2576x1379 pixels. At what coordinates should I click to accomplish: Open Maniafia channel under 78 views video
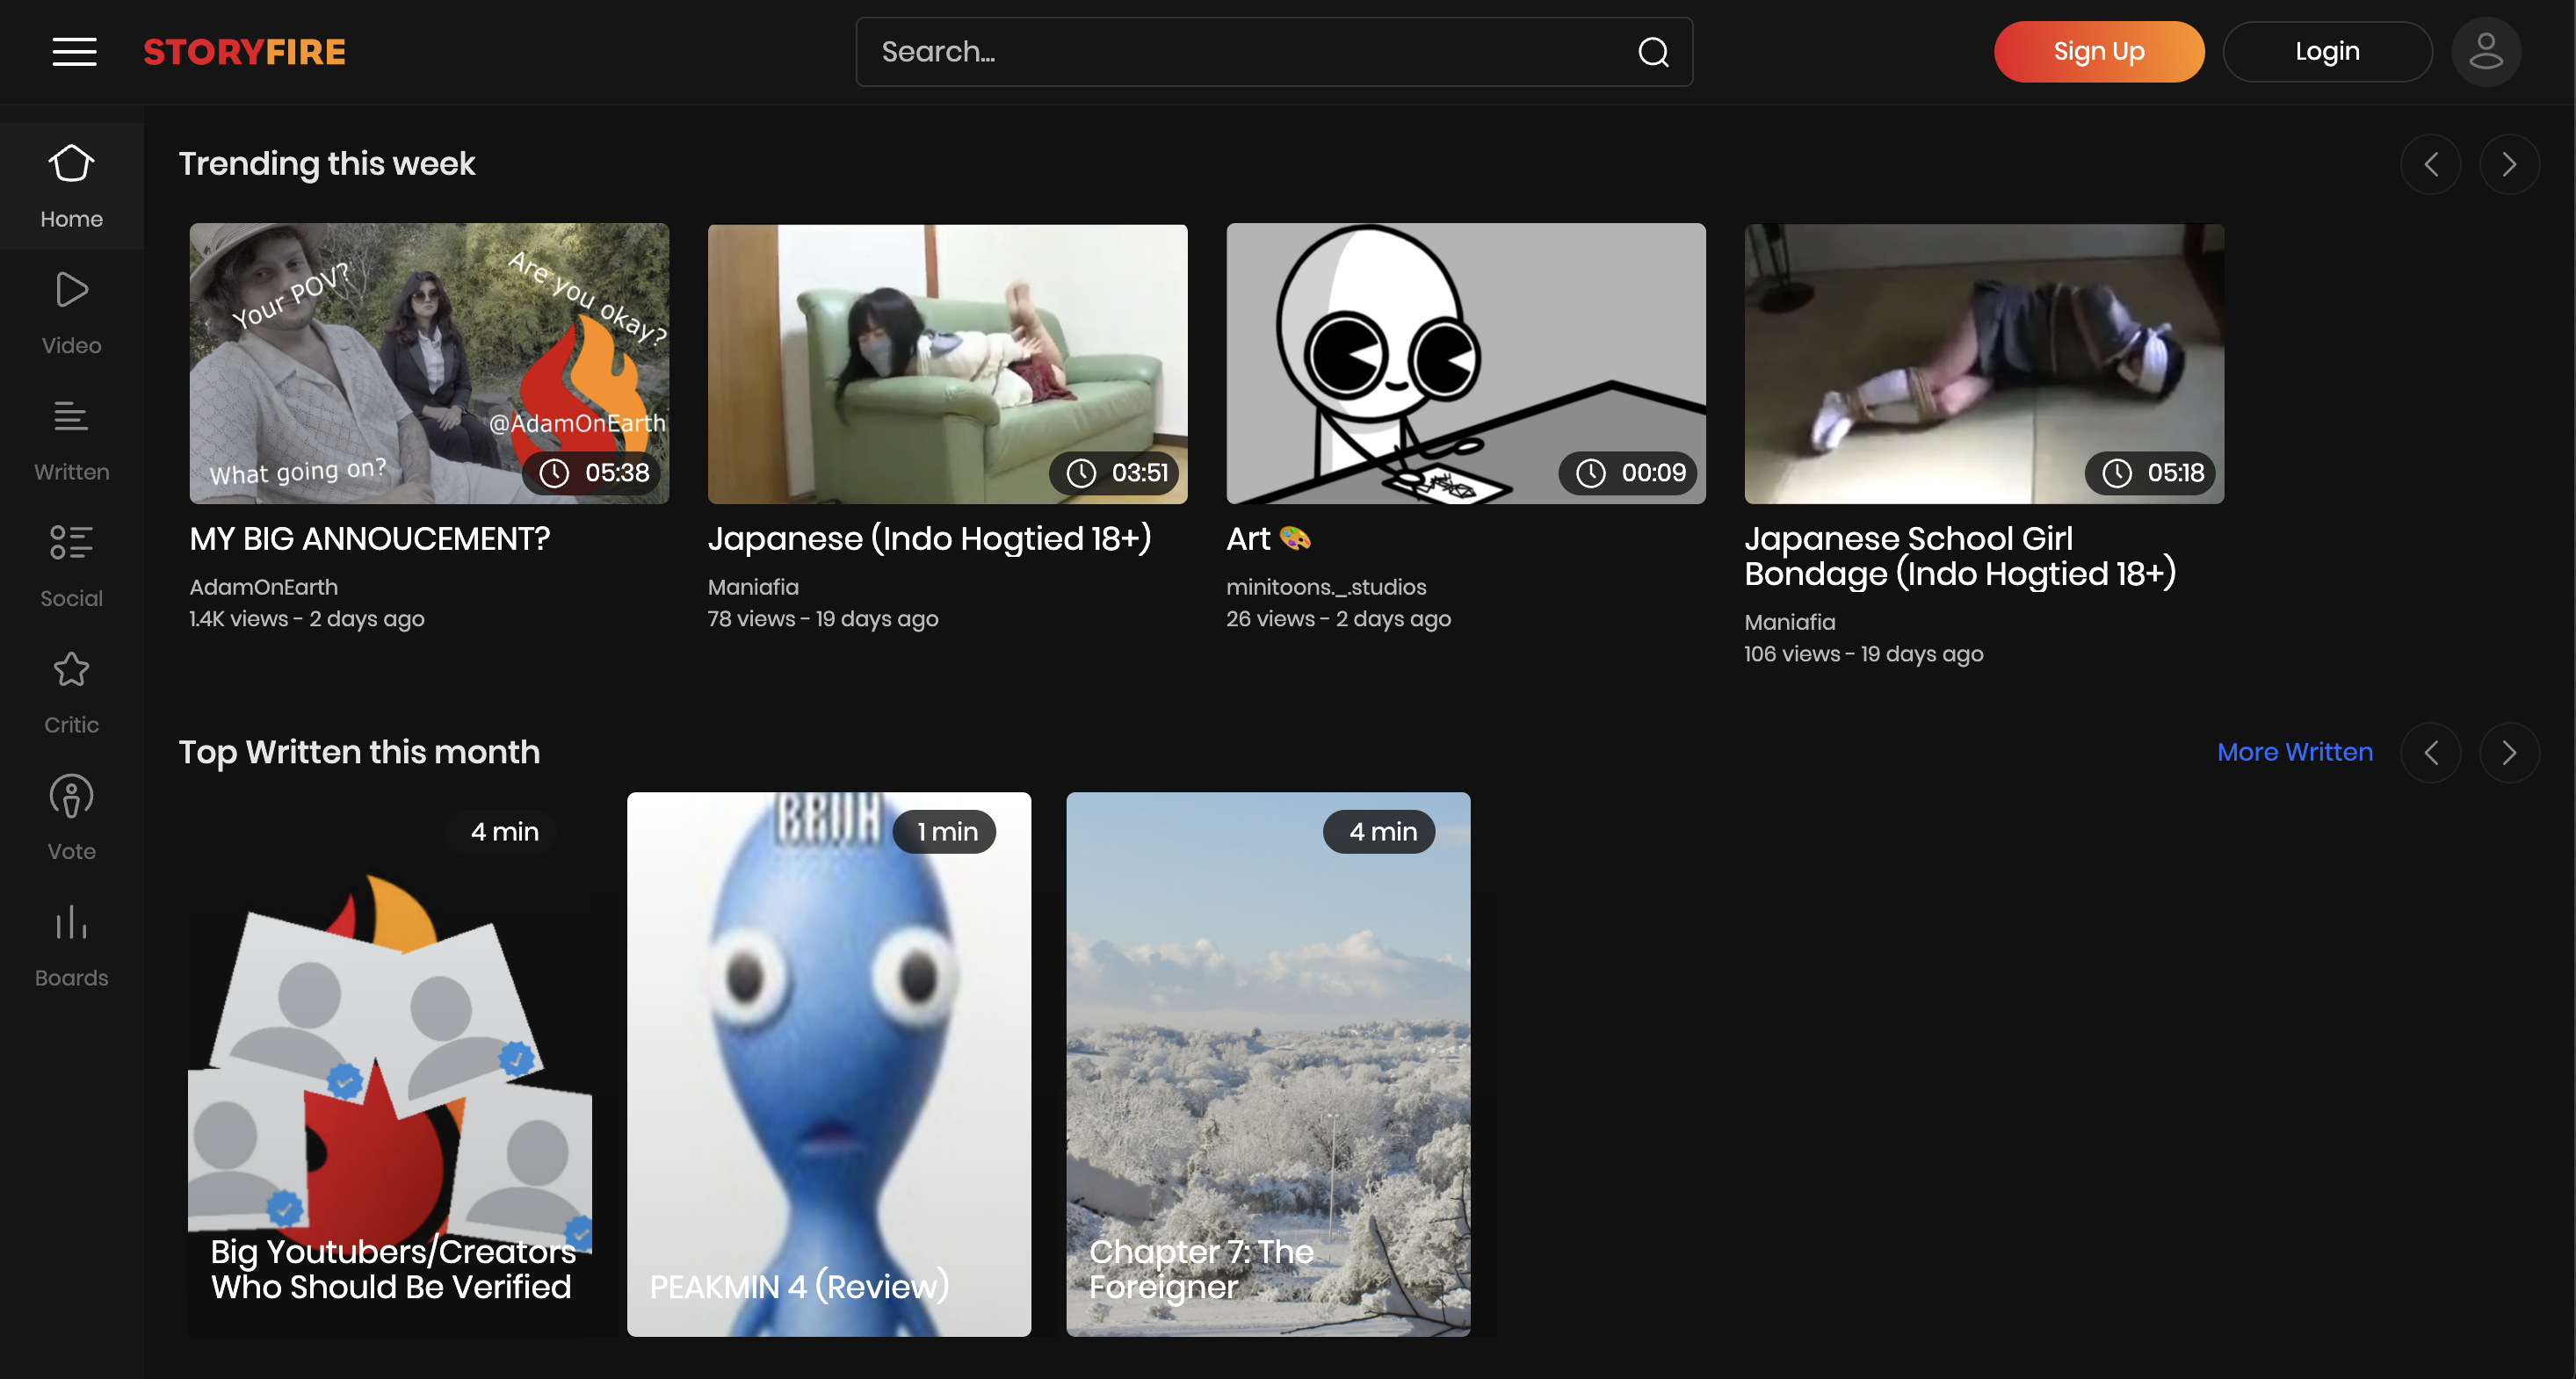tap(753, 587)
